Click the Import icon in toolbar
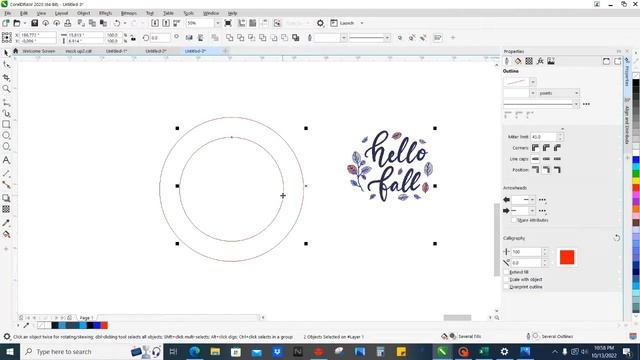The width and height of the screenshot is (640, 360). click(x=155, y=23)
